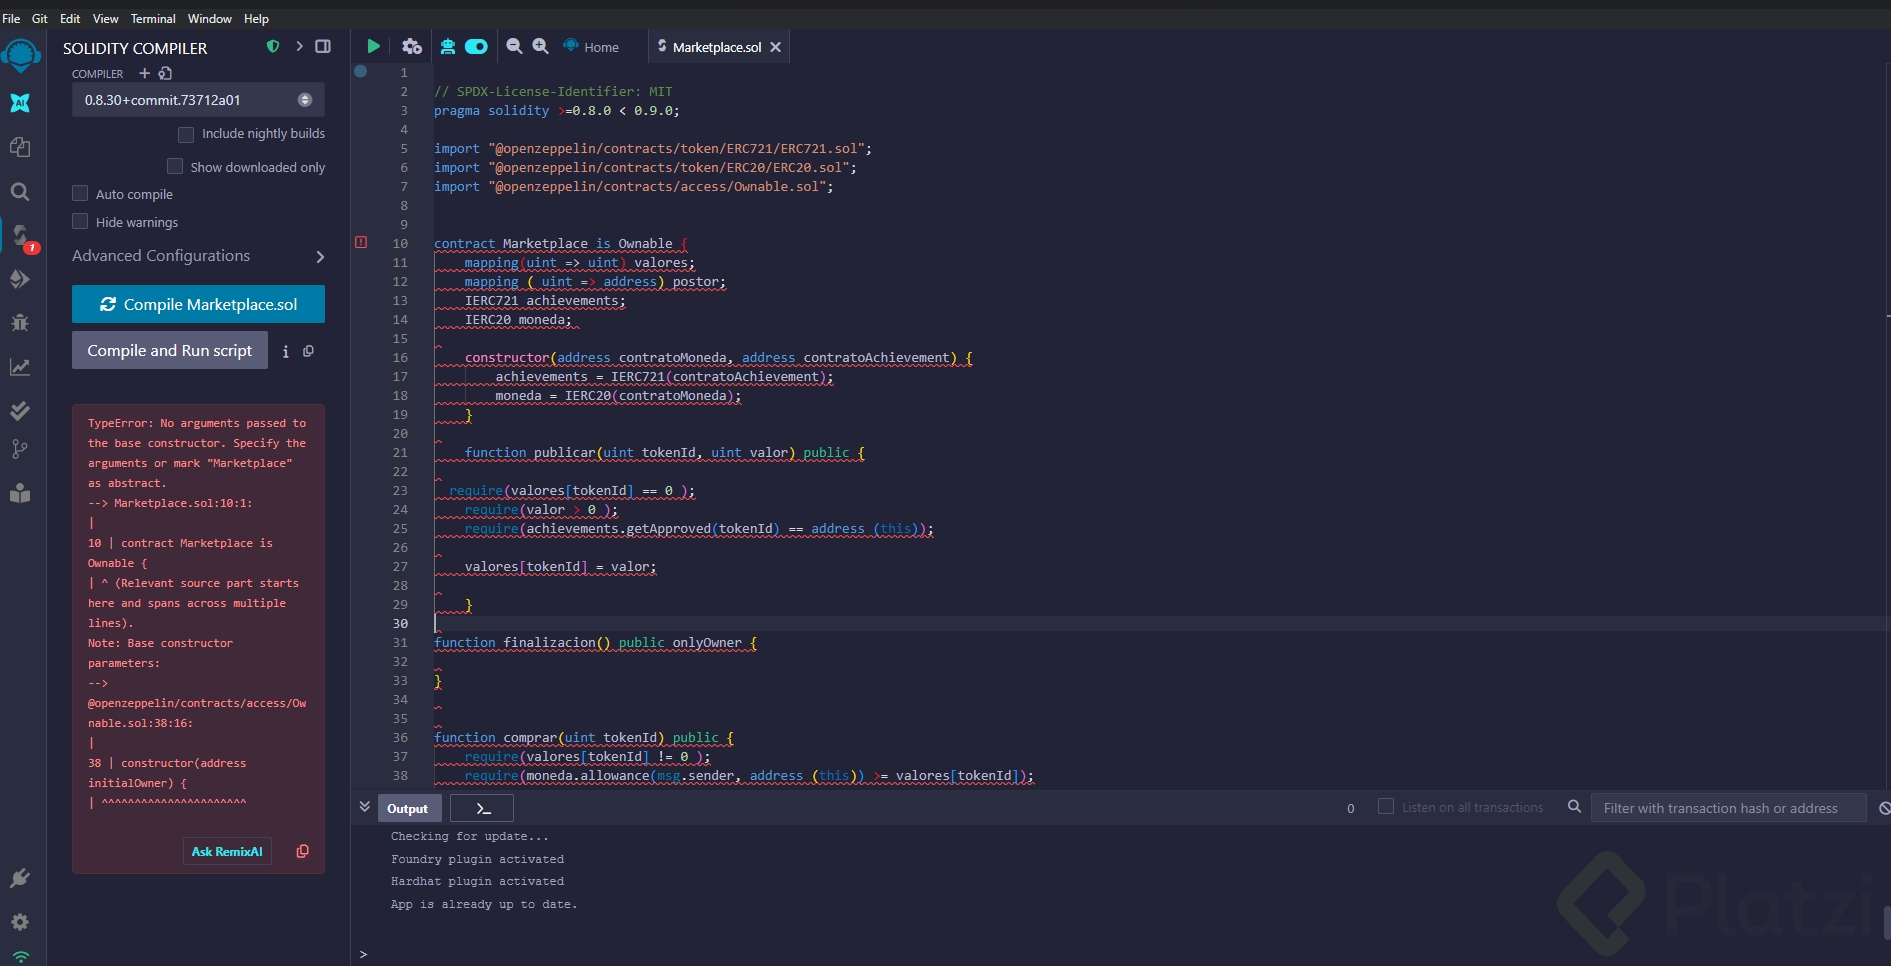Screen dimensions: 1891x966
Task: Zoom in the editor font
Action: click(x=541, y=46)
